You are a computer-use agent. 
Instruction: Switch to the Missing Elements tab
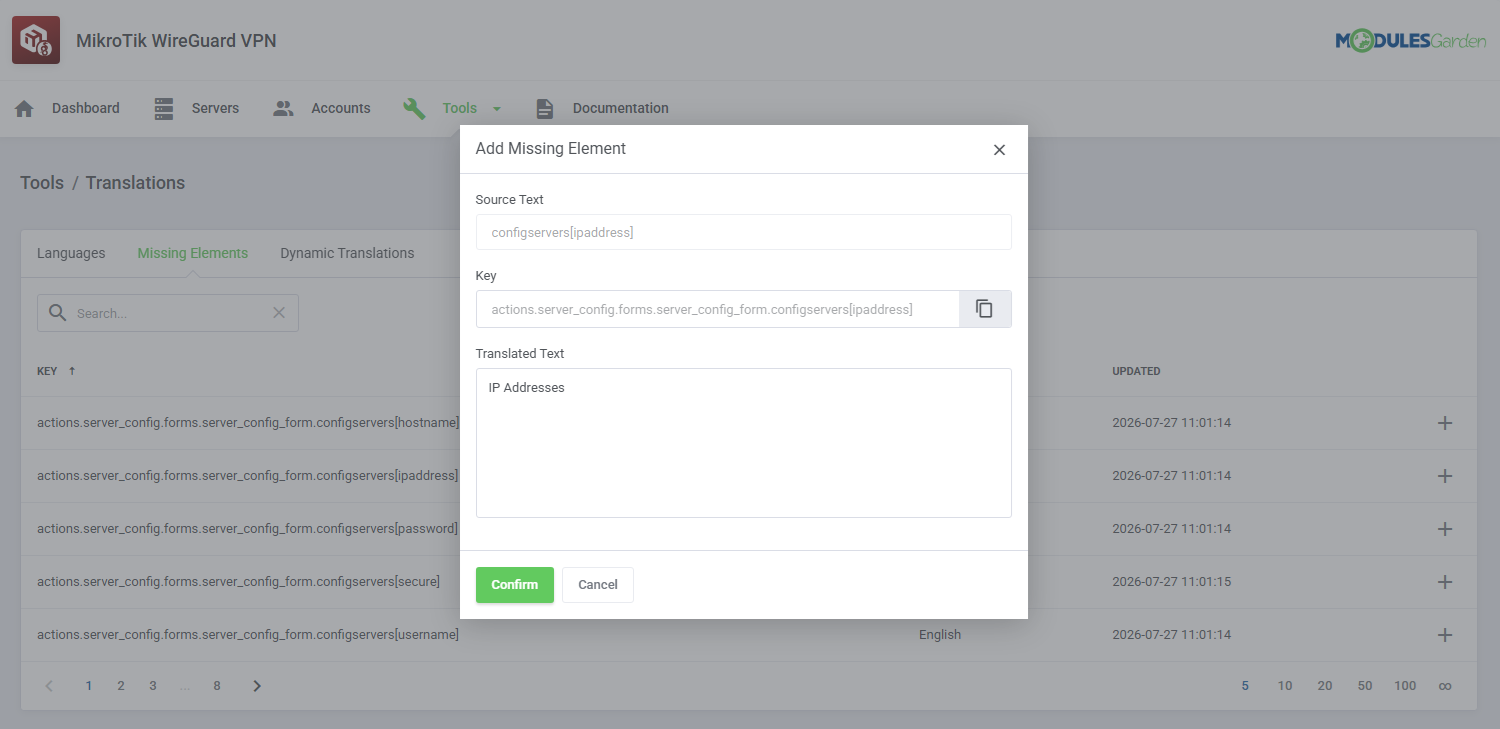(x=193, y=253)
